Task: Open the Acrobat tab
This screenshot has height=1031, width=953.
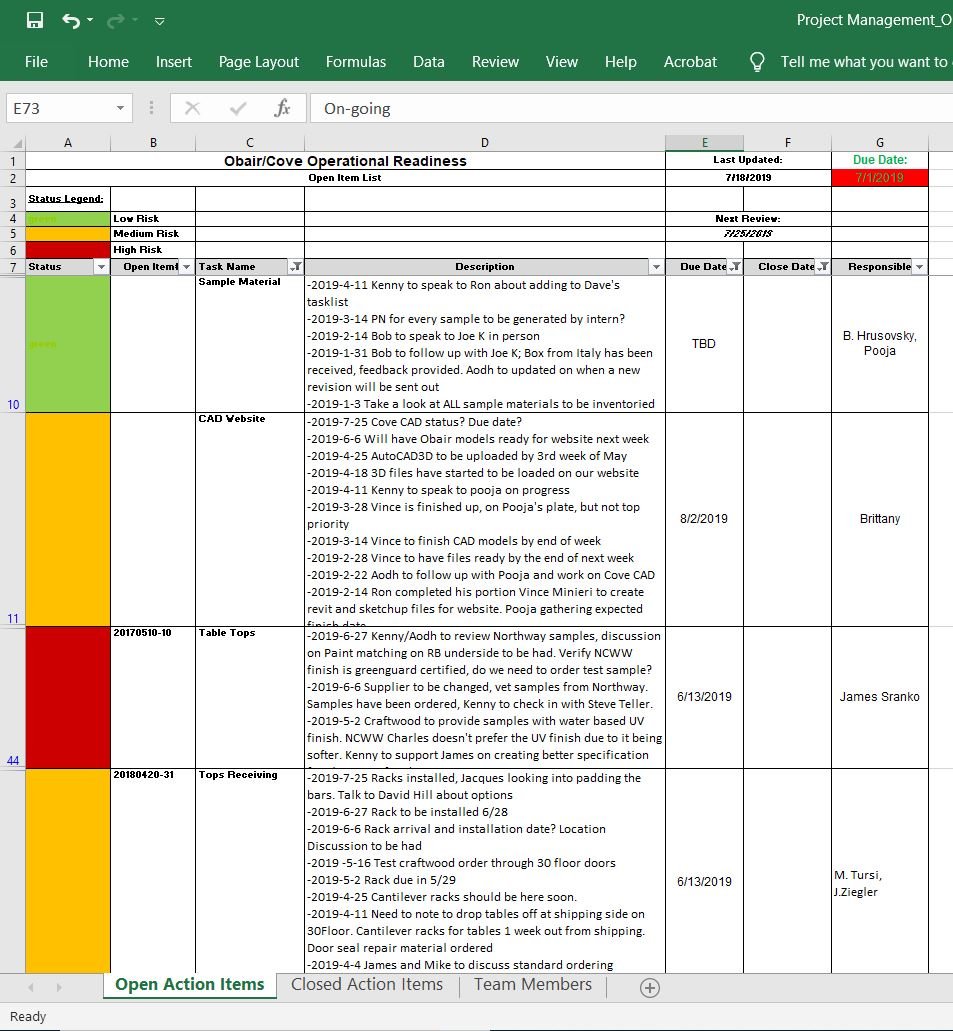Action: [x=690, y=62]
